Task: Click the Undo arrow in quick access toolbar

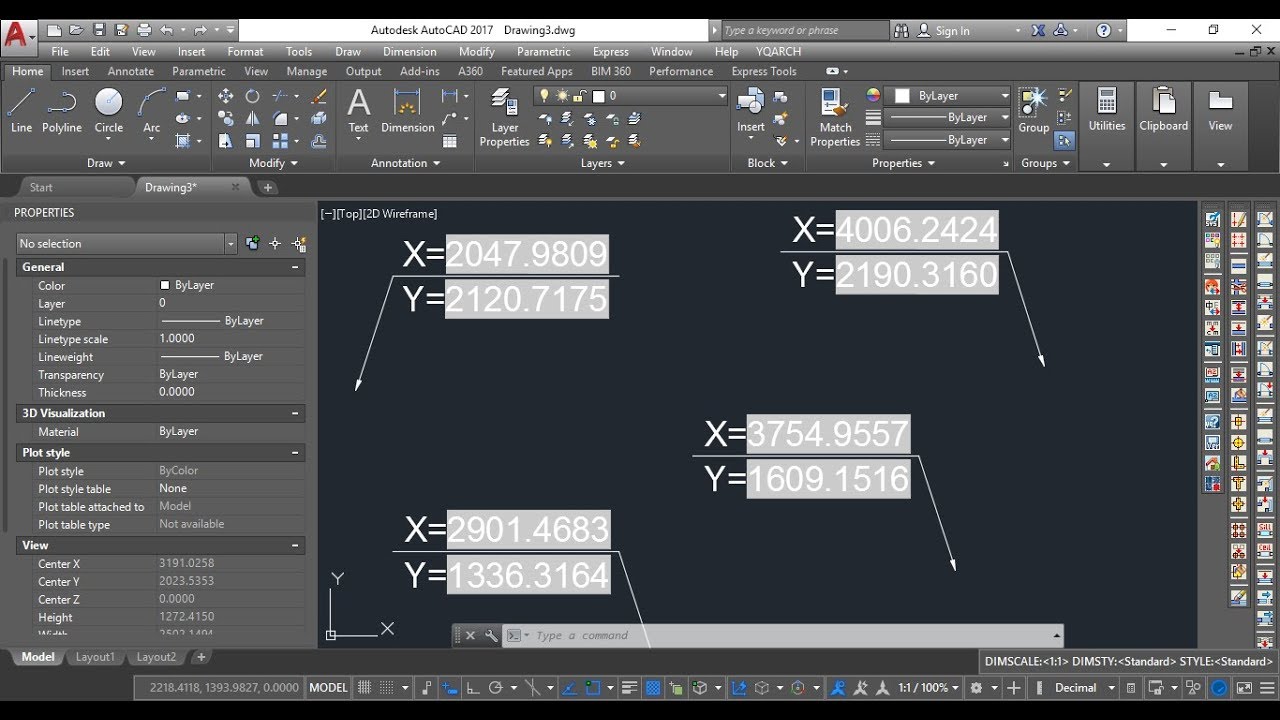Action: (x=166, y=31)
